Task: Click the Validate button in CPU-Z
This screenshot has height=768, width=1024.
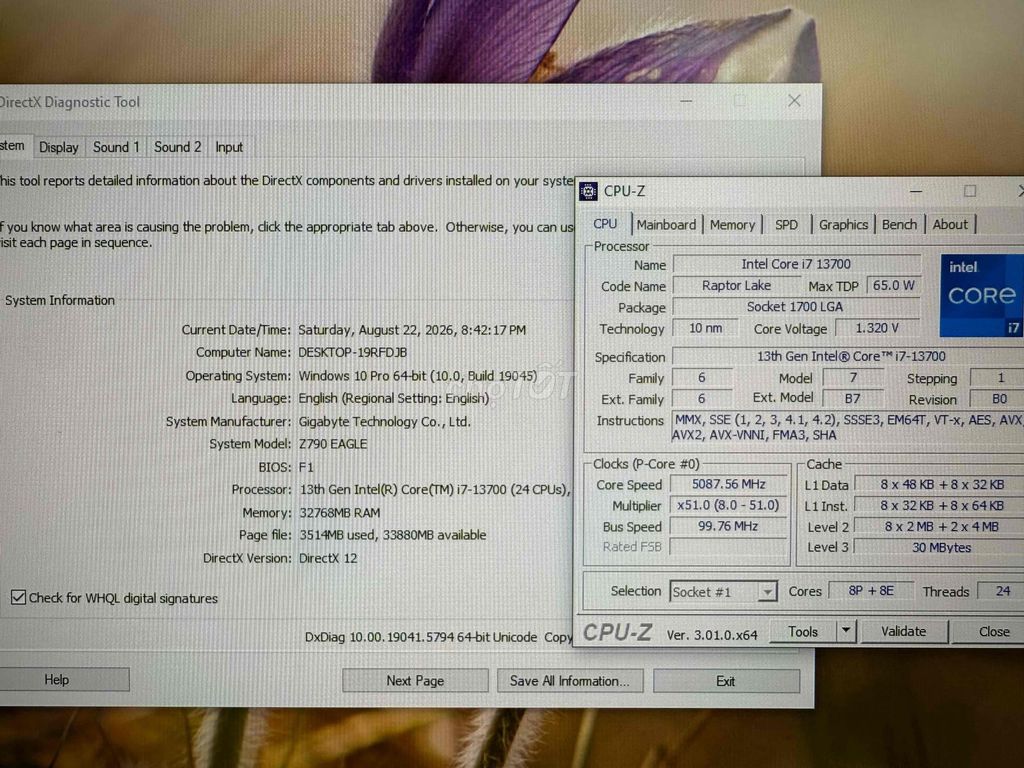Action: point(903,632)
